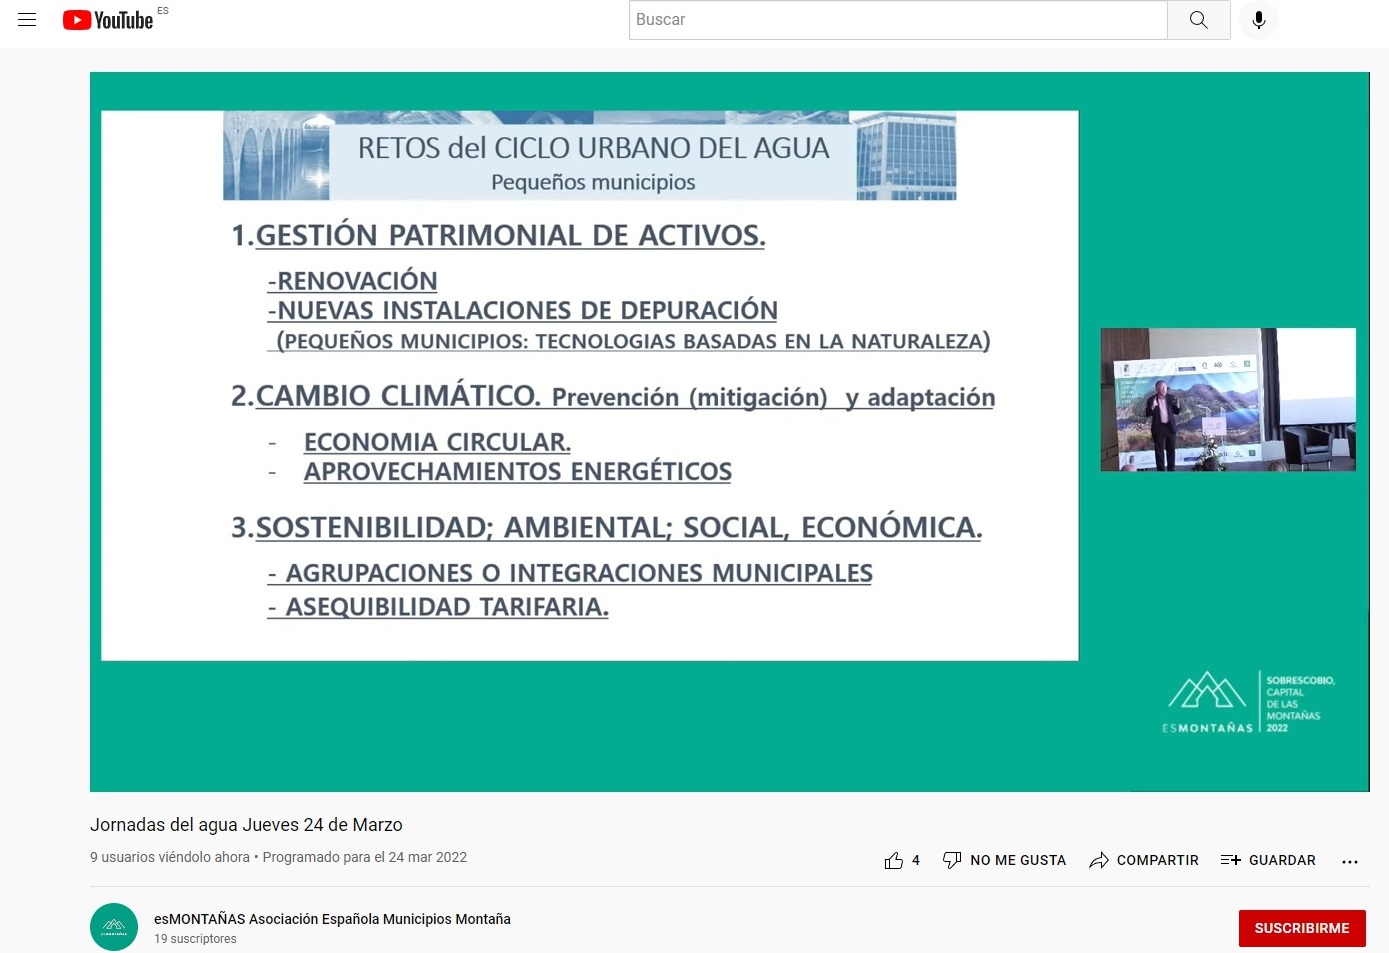Start voice search with microphone icon
The image size is (1389, 953).
[1258, 20]
